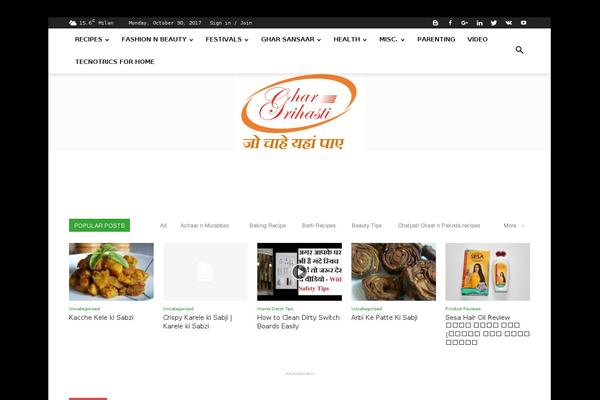Image resolution: width=600 pixels, height=400 pixels.
Task: Click the Product Reviews category label
Action: pyautogui.click(x=463, y=309)
